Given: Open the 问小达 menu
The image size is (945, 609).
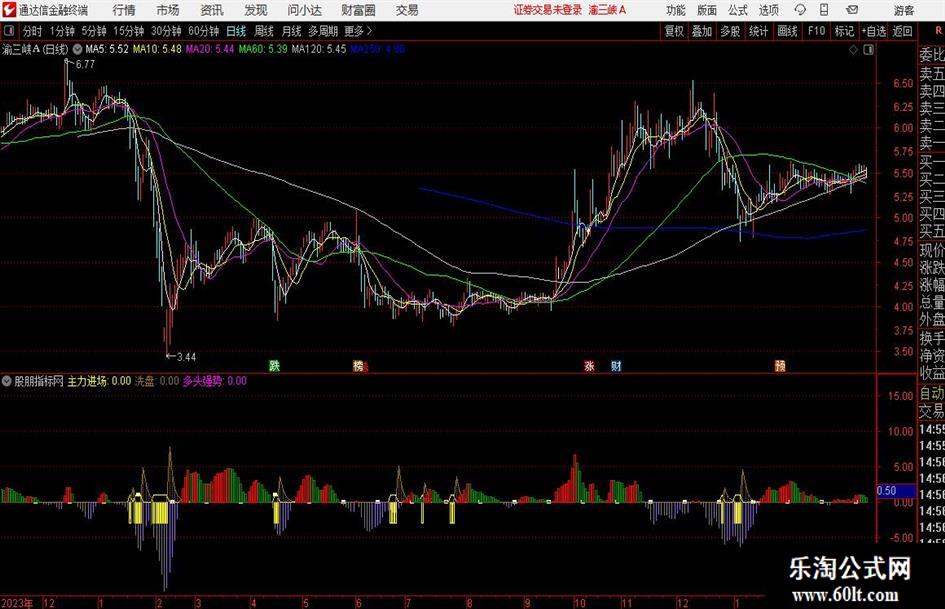Looking at the screenshot, I should pyautogui.click(x=304, y=10).
